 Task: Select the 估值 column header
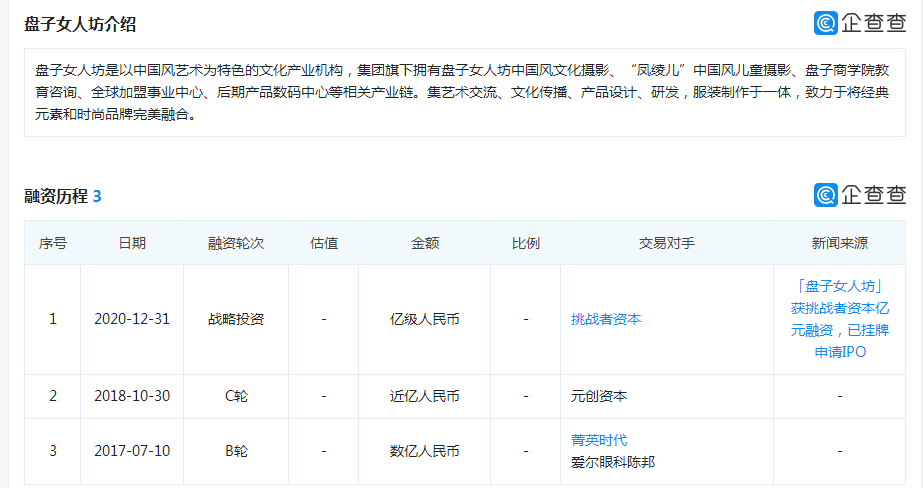coord(324,243)
